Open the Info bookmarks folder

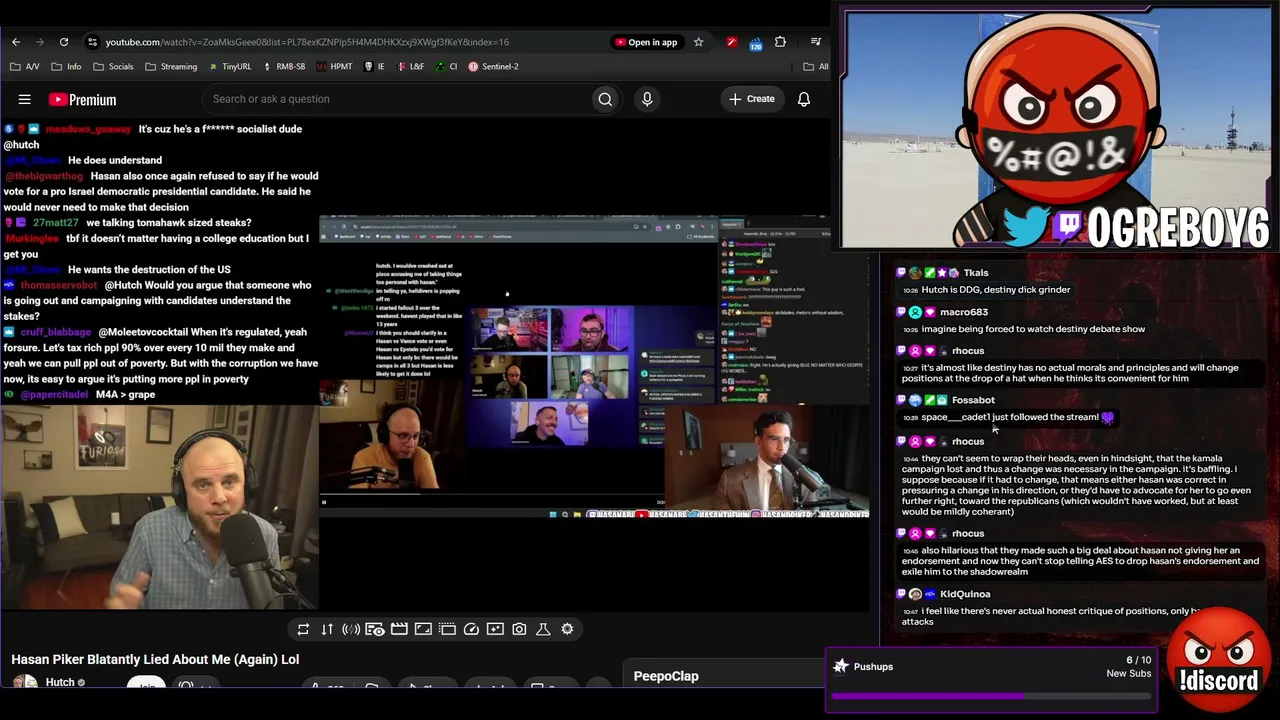66,67
